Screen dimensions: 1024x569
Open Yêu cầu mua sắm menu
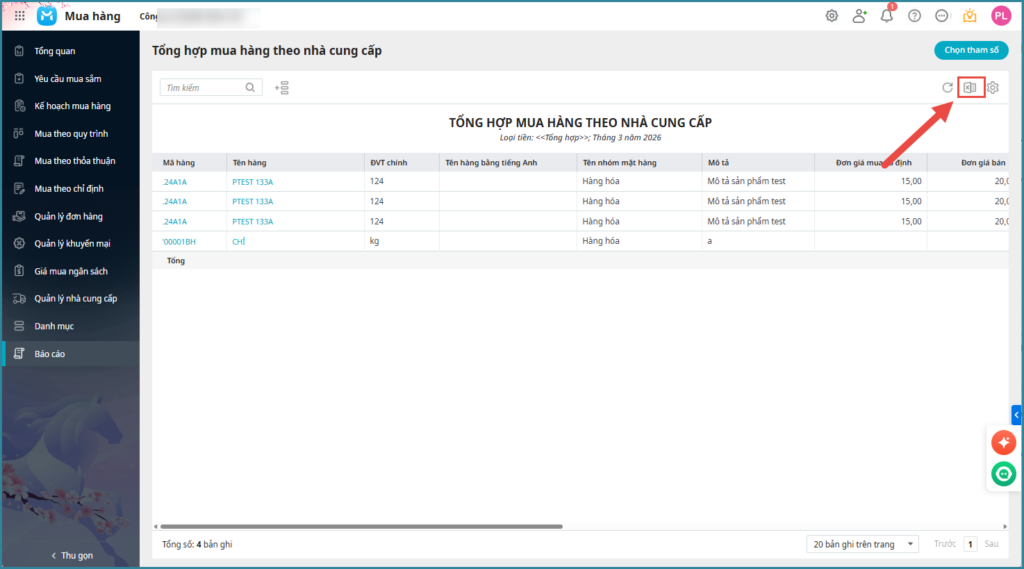point(71,78)
